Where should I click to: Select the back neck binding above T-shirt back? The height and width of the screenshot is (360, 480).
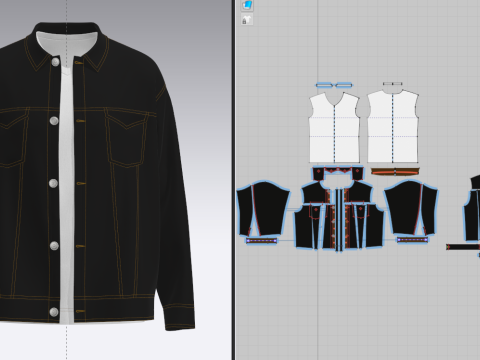pyautogui.click(x=393, y=84)
